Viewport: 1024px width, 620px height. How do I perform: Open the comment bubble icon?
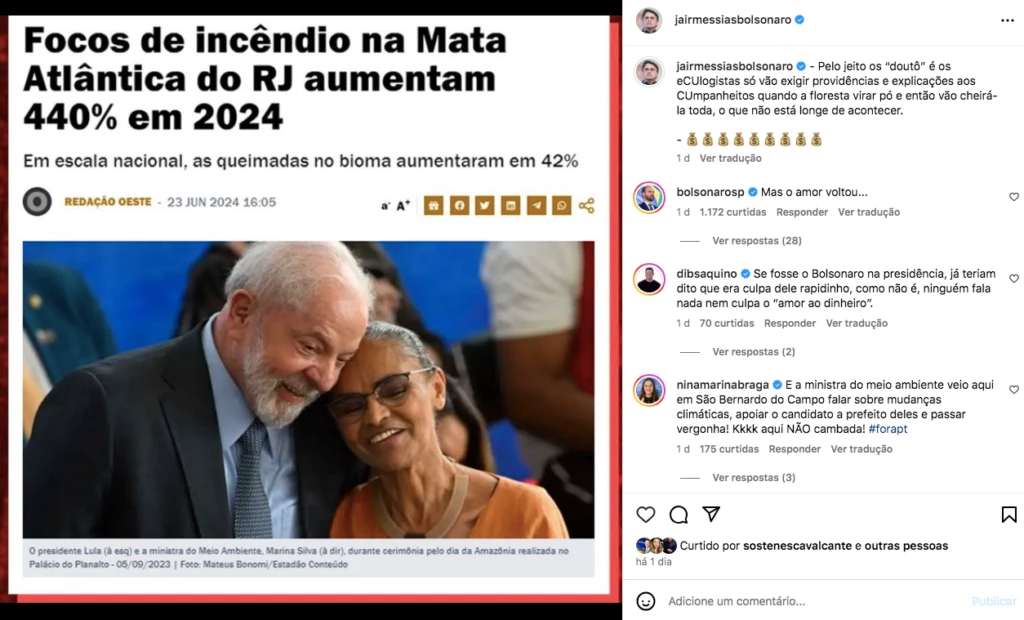click(x=679, y=515)
